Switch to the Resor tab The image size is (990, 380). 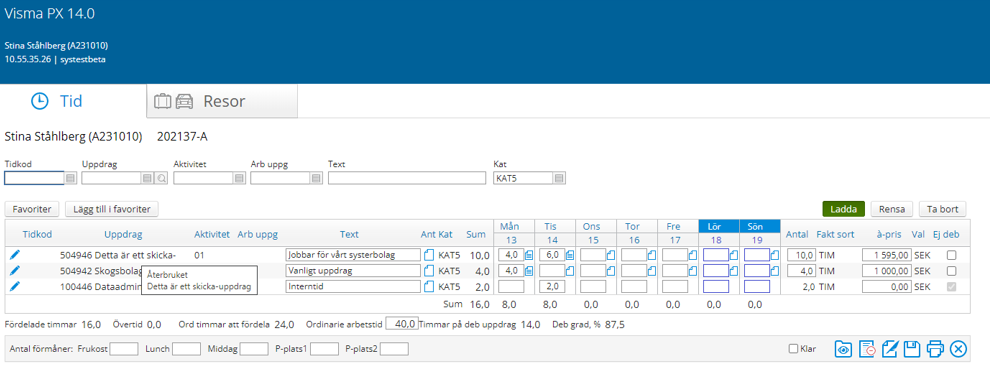[x=222, y=101]
